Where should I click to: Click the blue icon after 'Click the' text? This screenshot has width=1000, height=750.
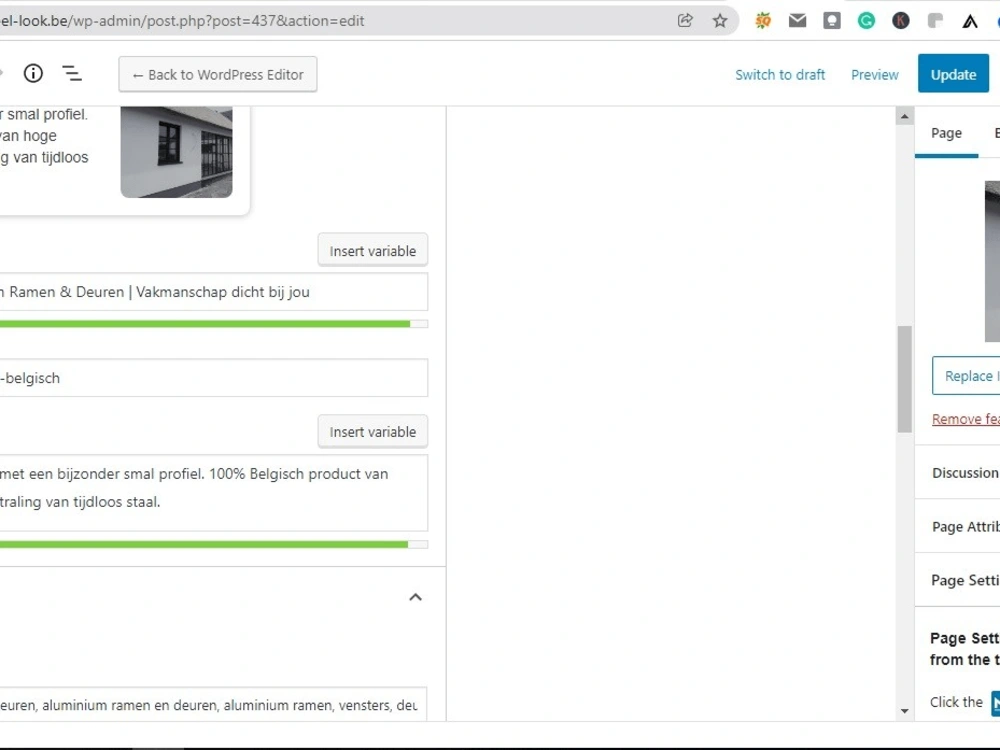pos(996,703)
